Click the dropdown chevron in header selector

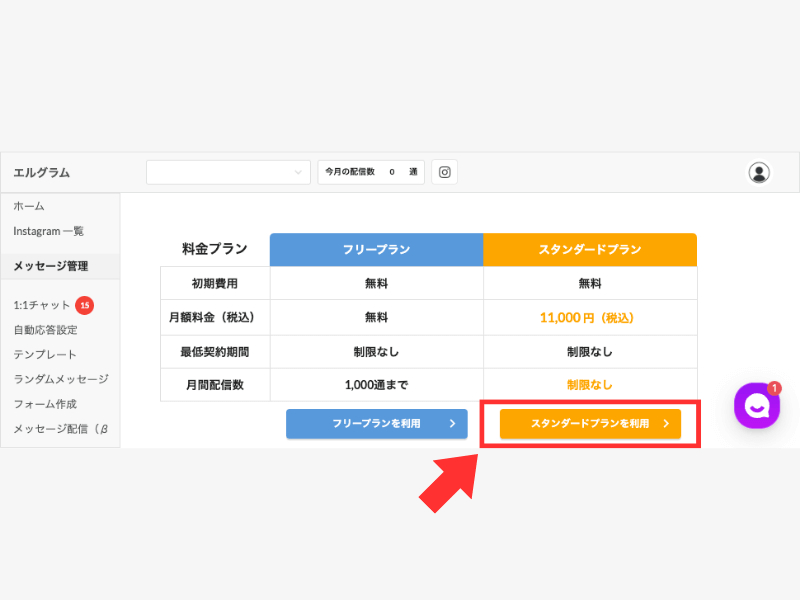298,172
